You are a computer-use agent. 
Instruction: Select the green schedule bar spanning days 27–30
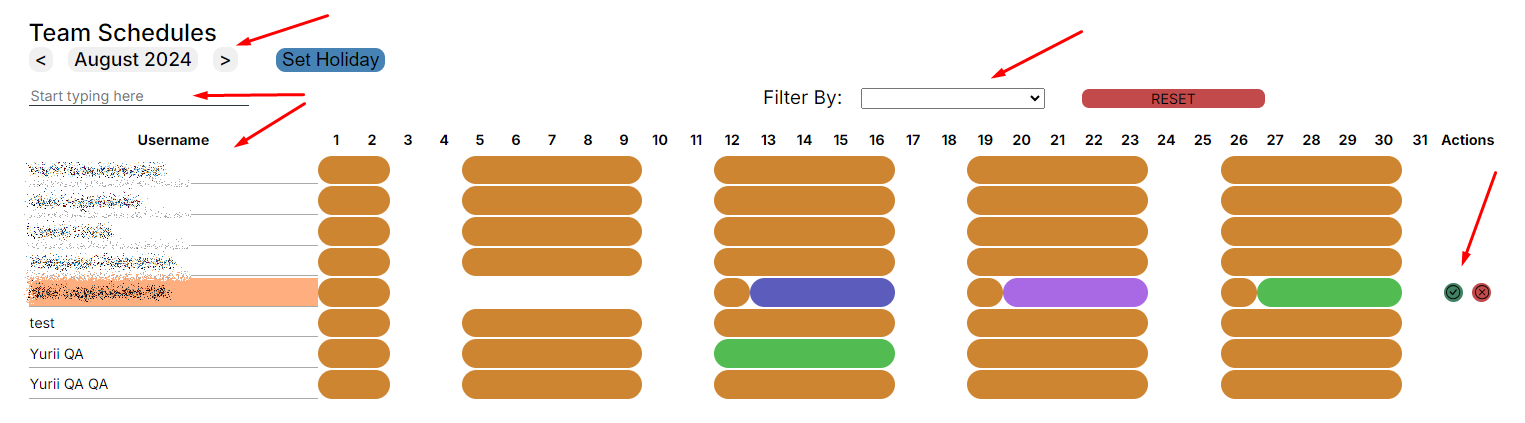pyautogui.click(x=1329, y=292)
